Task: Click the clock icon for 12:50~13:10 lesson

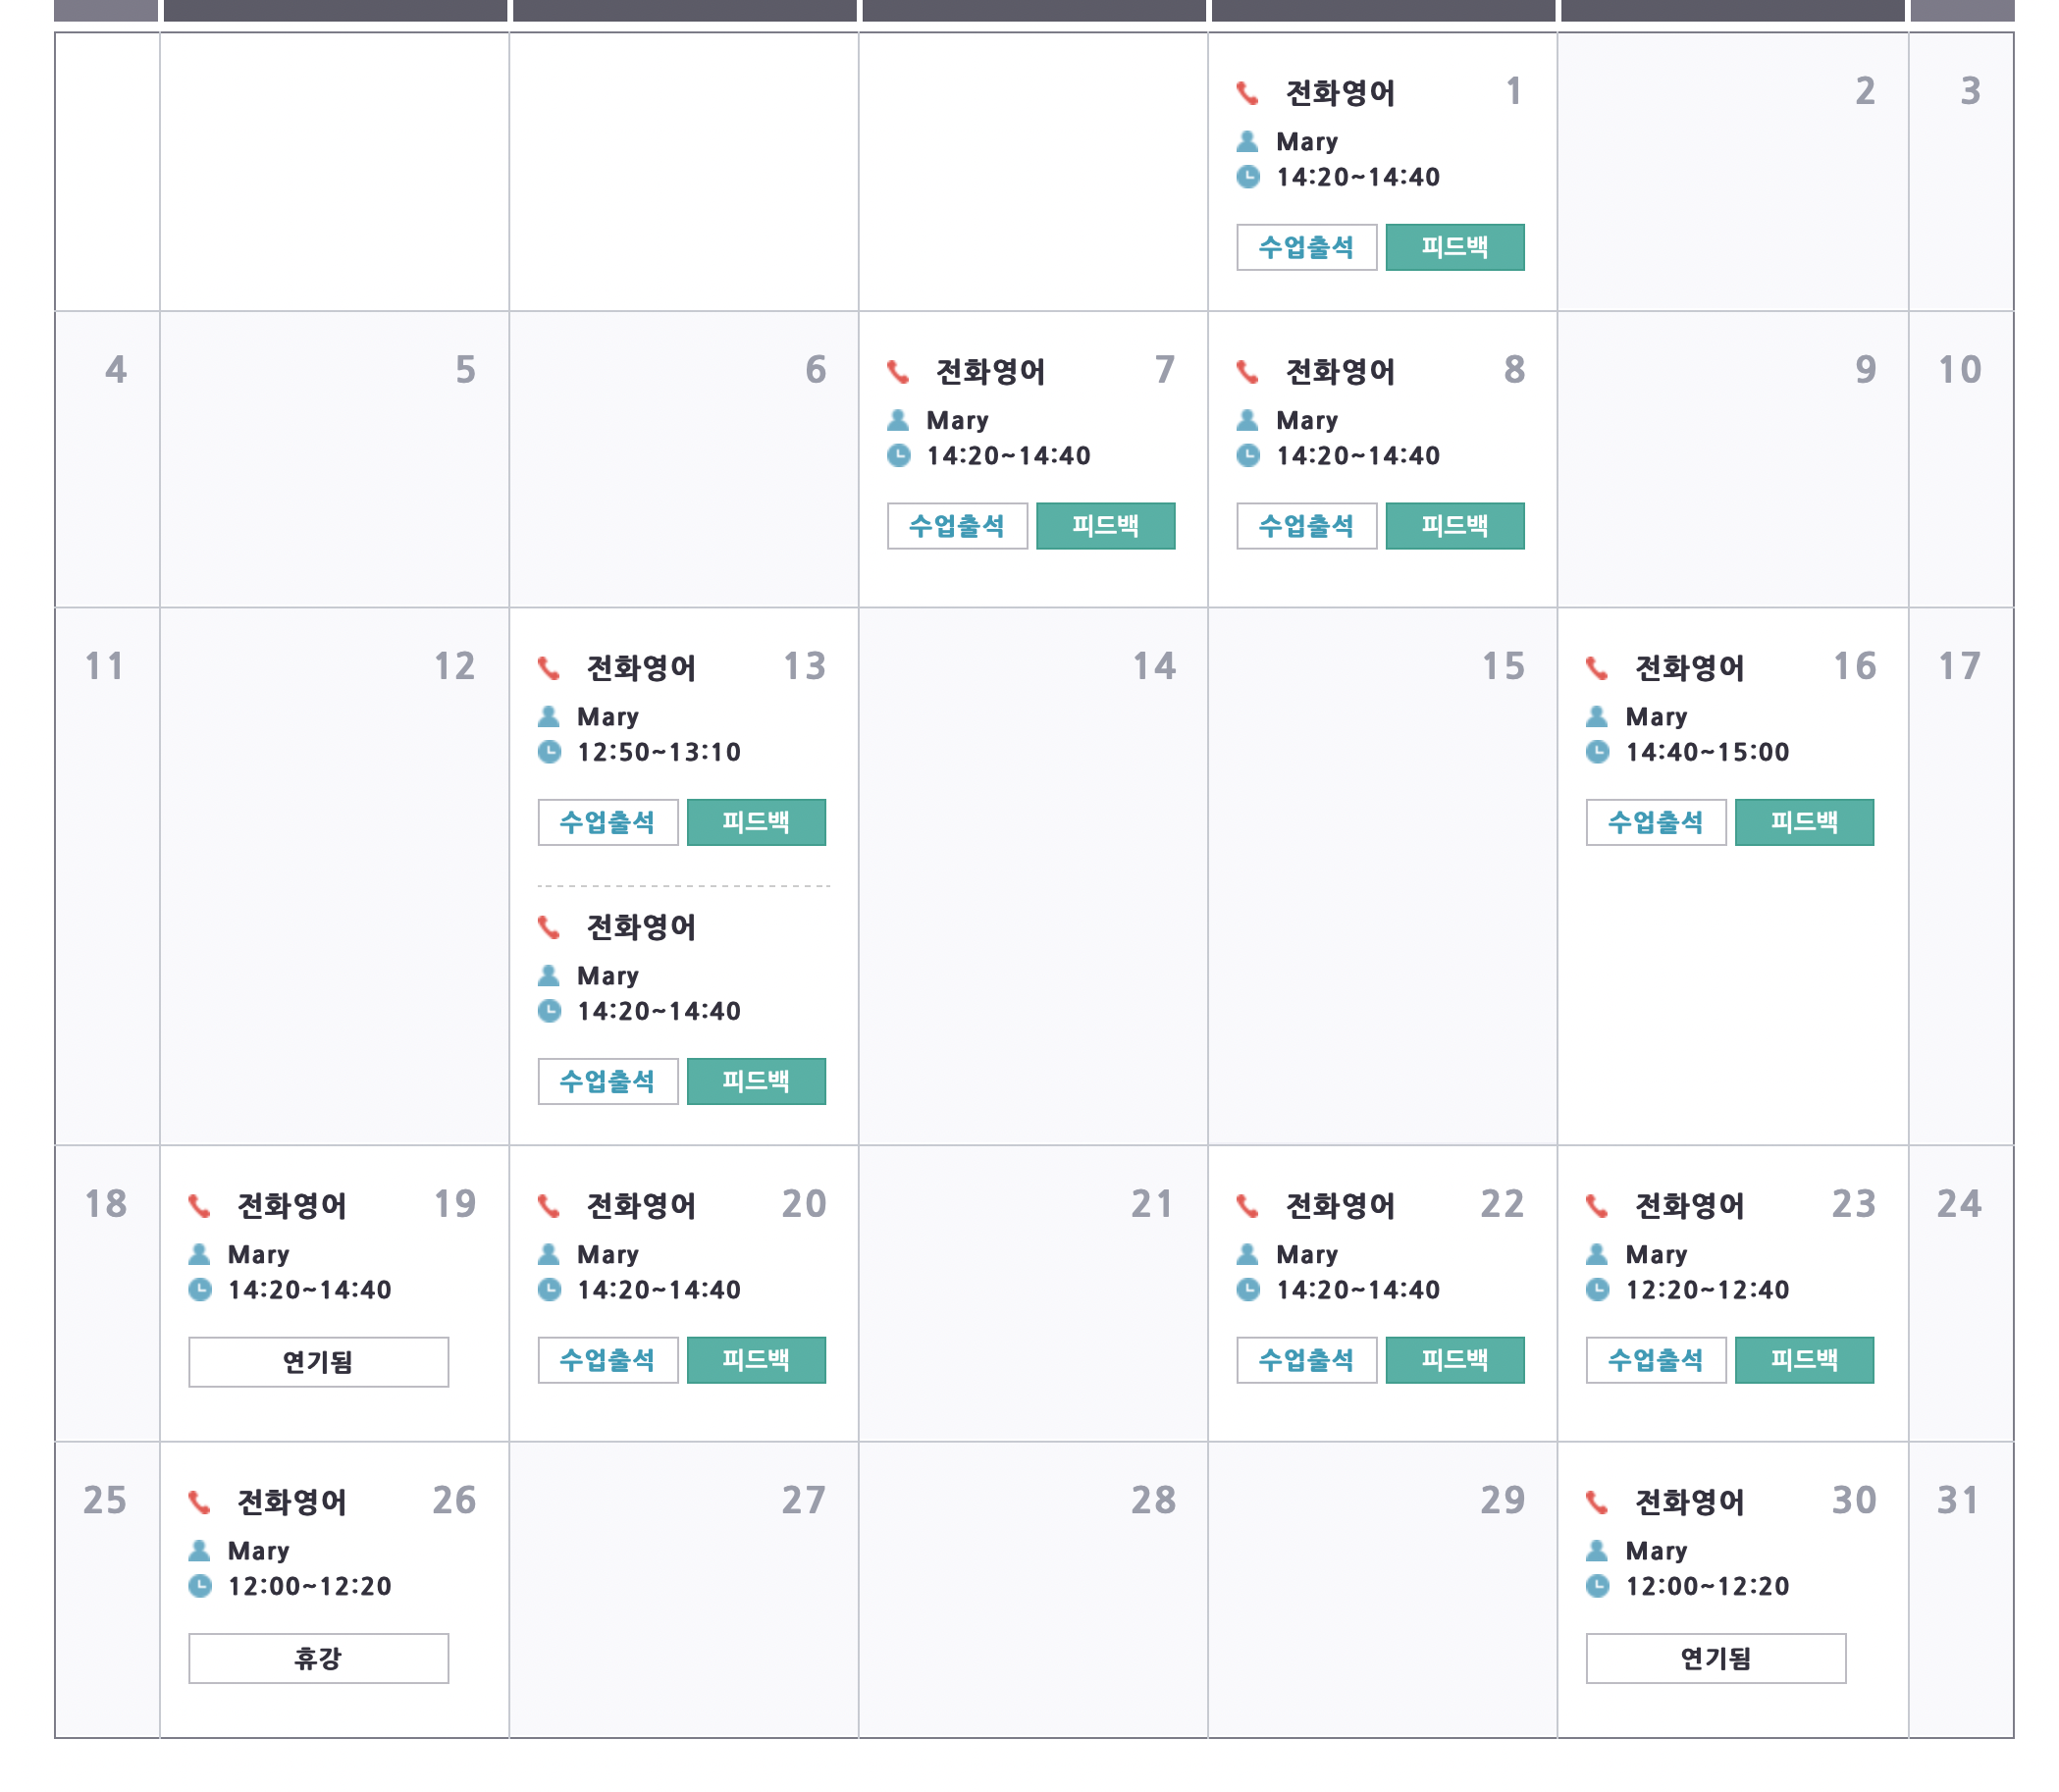Action: [x=549, y=751]
